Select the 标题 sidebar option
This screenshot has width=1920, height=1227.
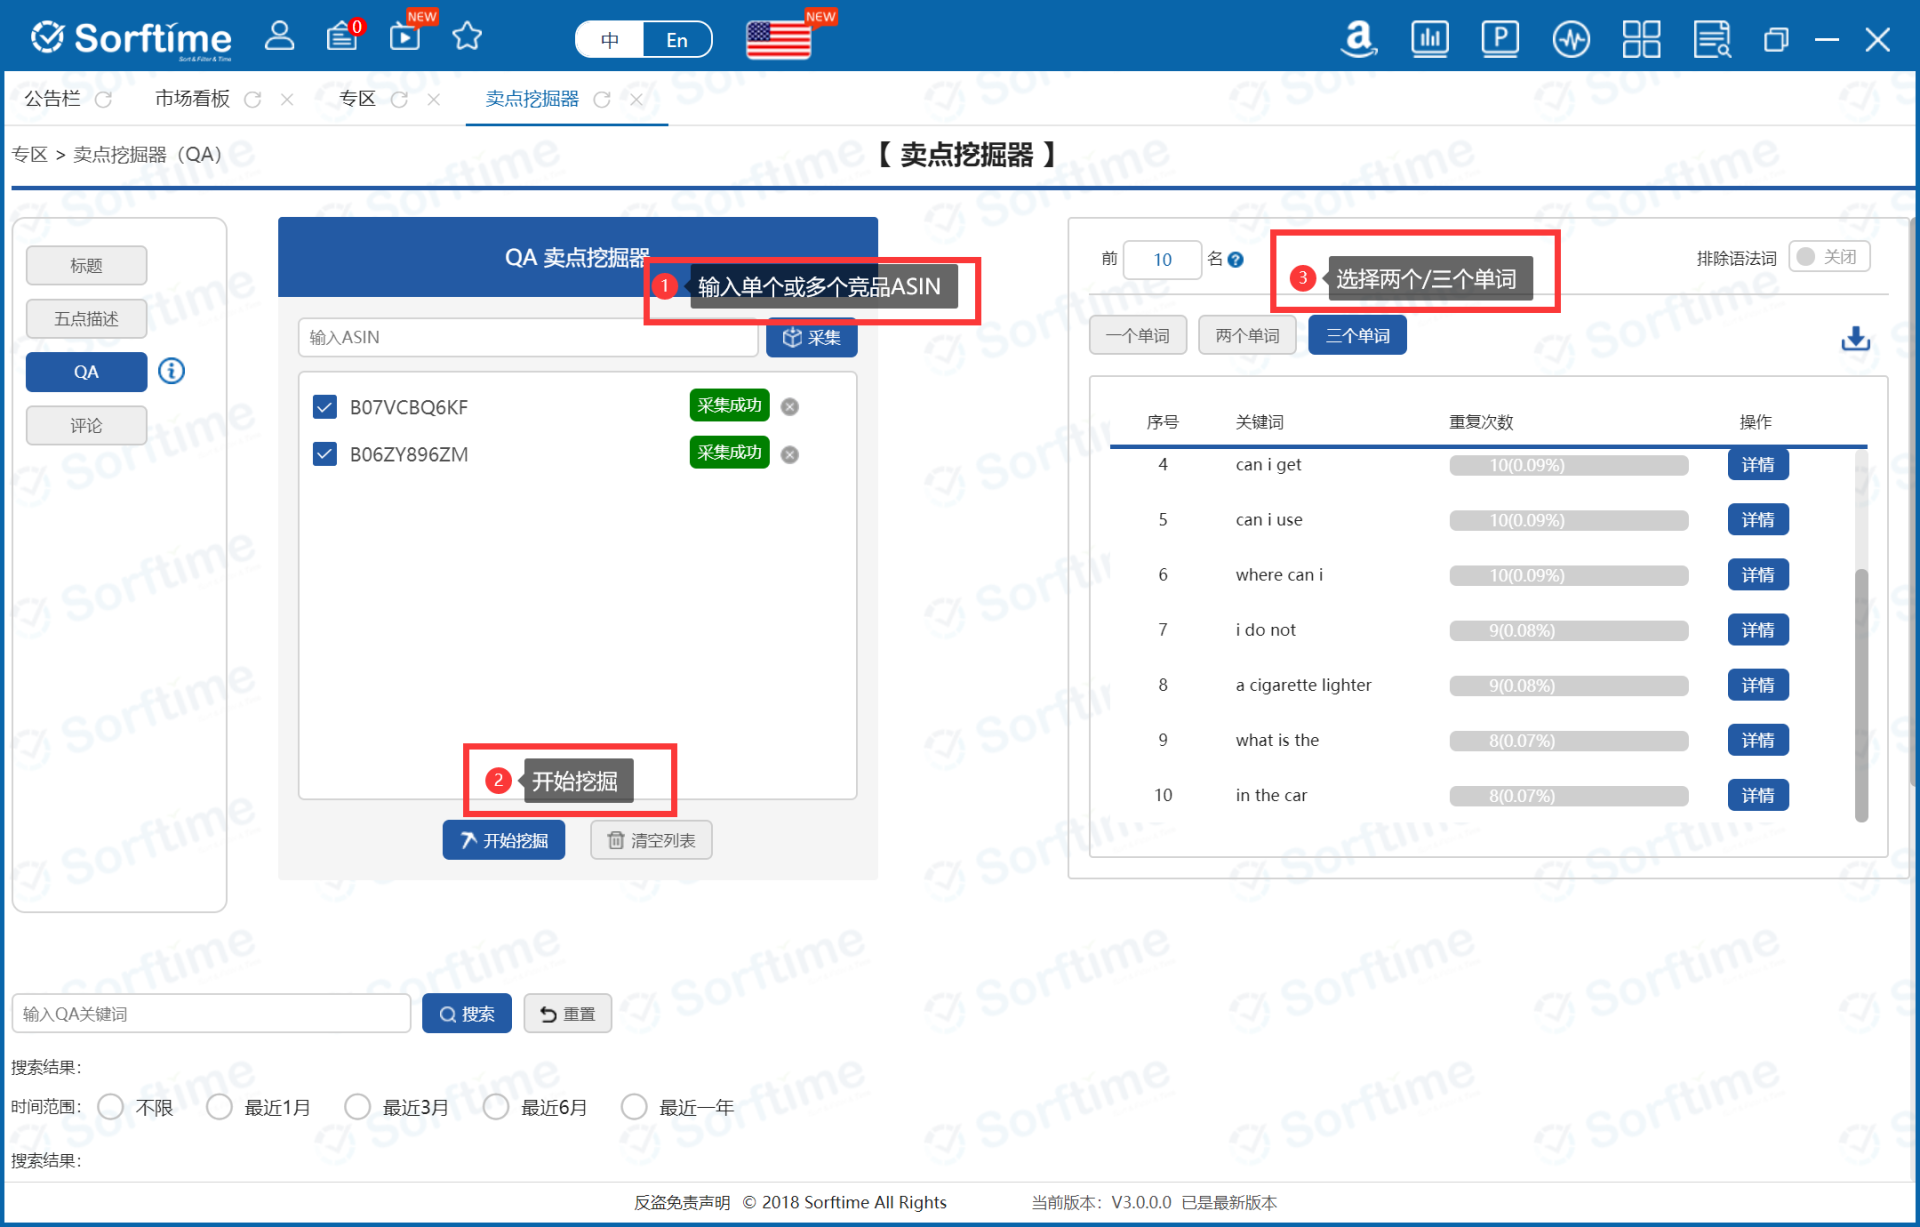point(87,265)
